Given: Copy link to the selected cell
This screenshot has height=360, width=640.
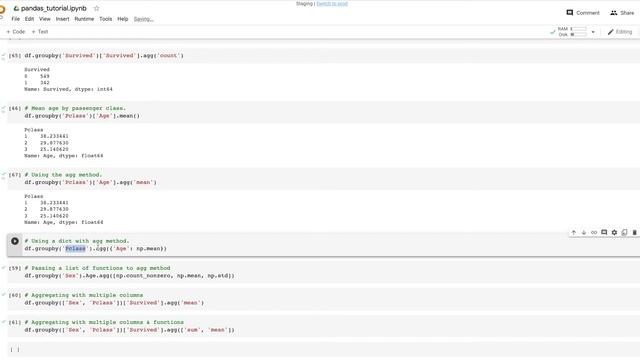Looking at the screenshot, I should (594, 232).
